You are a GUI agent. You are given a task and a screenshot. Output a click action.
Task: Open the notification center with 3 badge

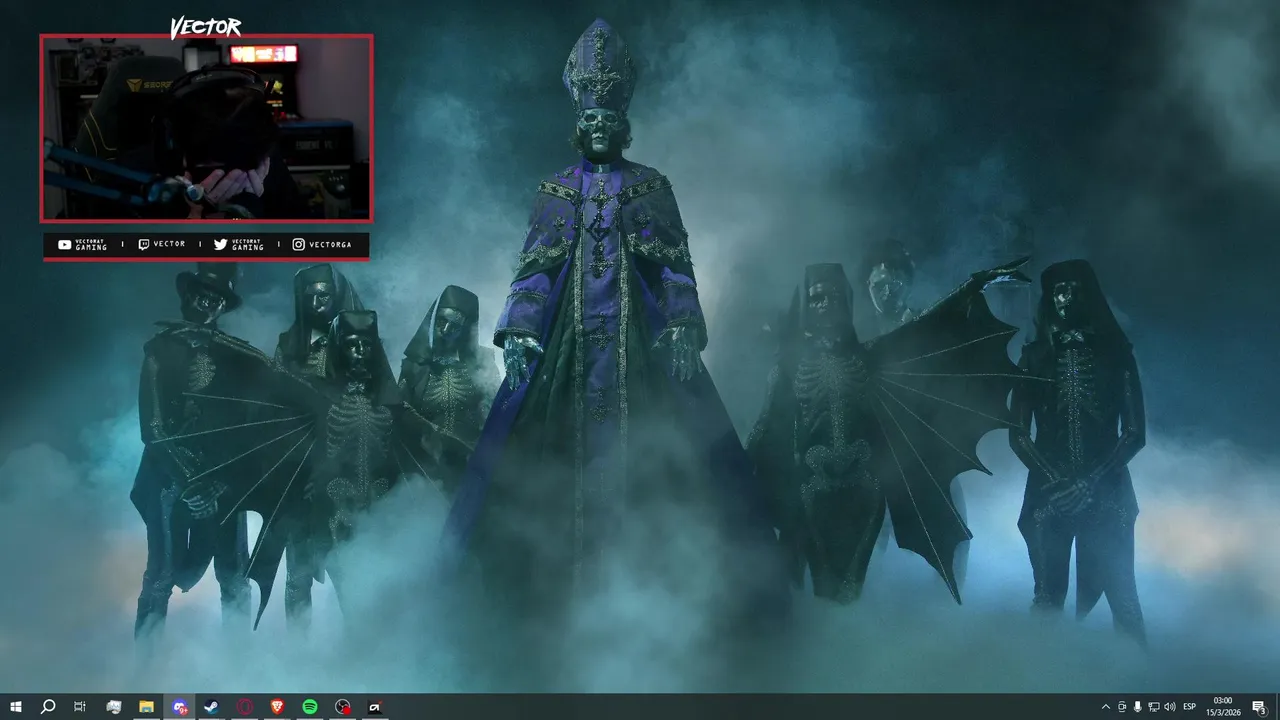1259,707
